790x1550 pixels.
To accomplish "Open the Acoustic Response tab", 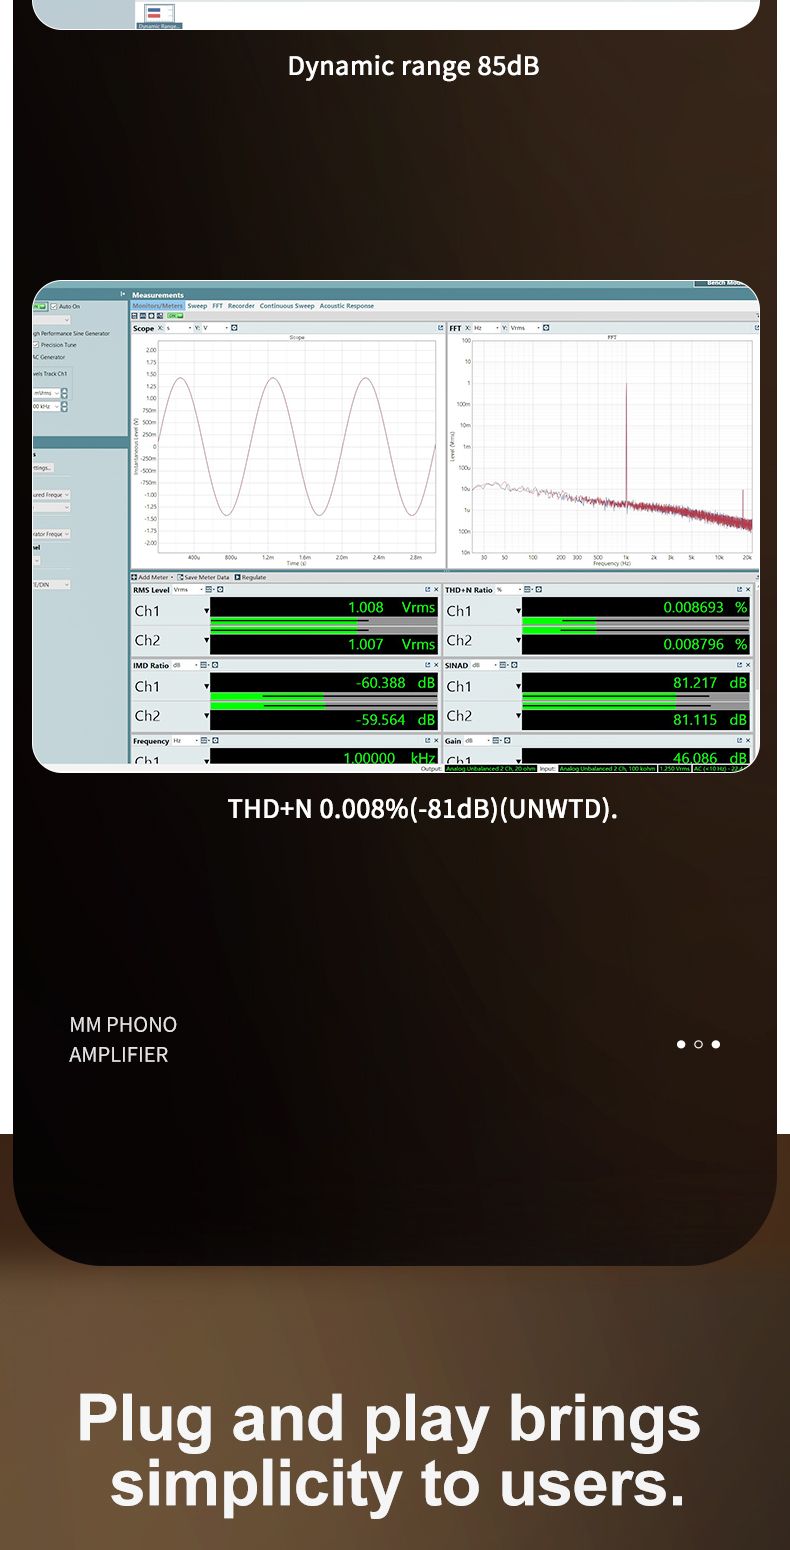I will (x=346, y=306).
